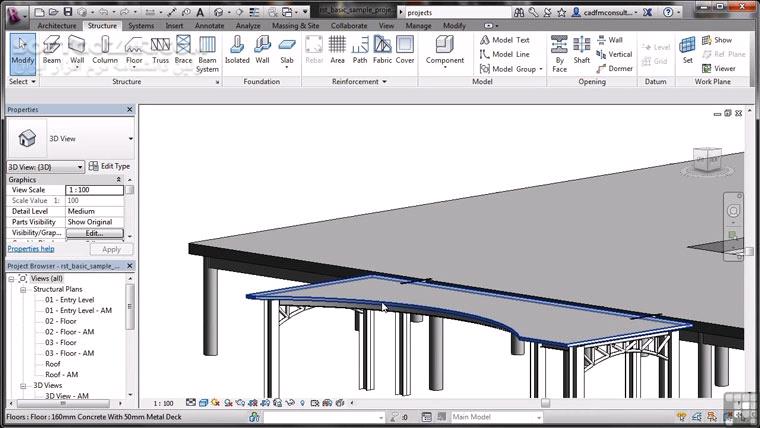The image size is (760, 428).
Task: Click the Save icon in quick access toolbar
Action: (x=68, y=12)
